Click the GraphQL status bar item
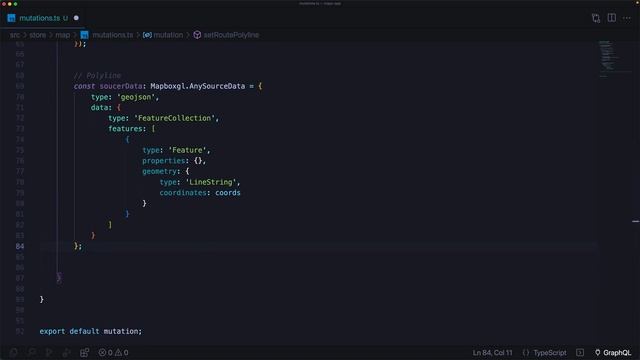The height and width of the screenshot is (360, 640). point(613,353)
